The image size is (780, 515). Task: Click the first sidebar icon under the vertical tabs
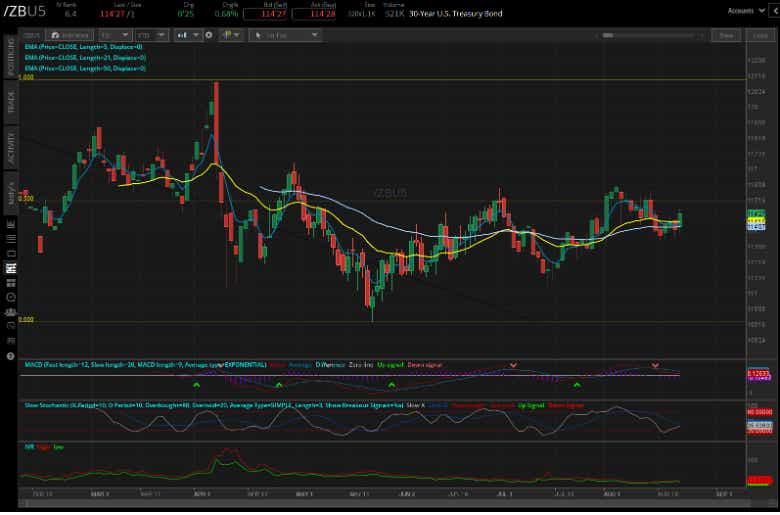10,224
